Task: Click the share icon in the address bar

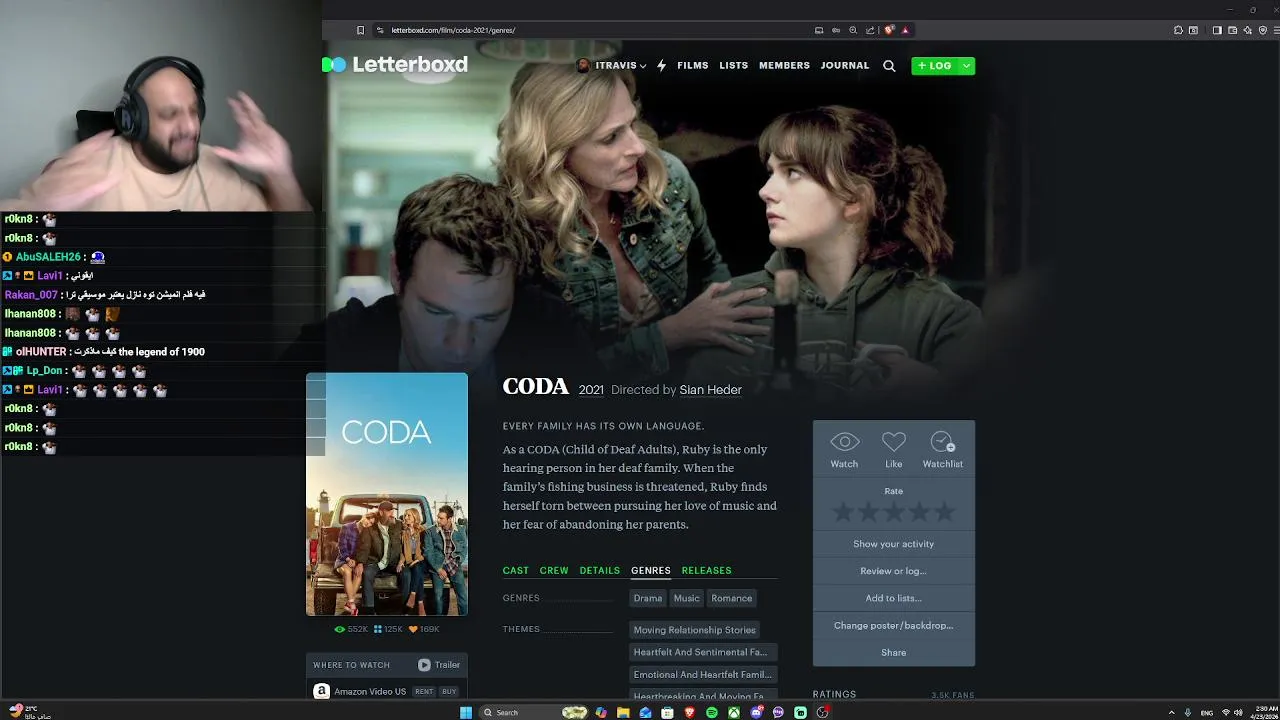Action: (x=870, y=30)
